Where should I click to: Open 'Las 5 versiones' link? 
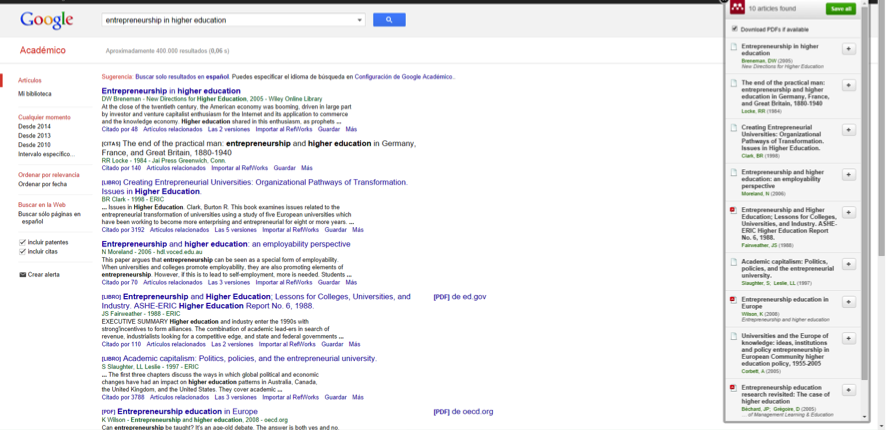(236, 230)
